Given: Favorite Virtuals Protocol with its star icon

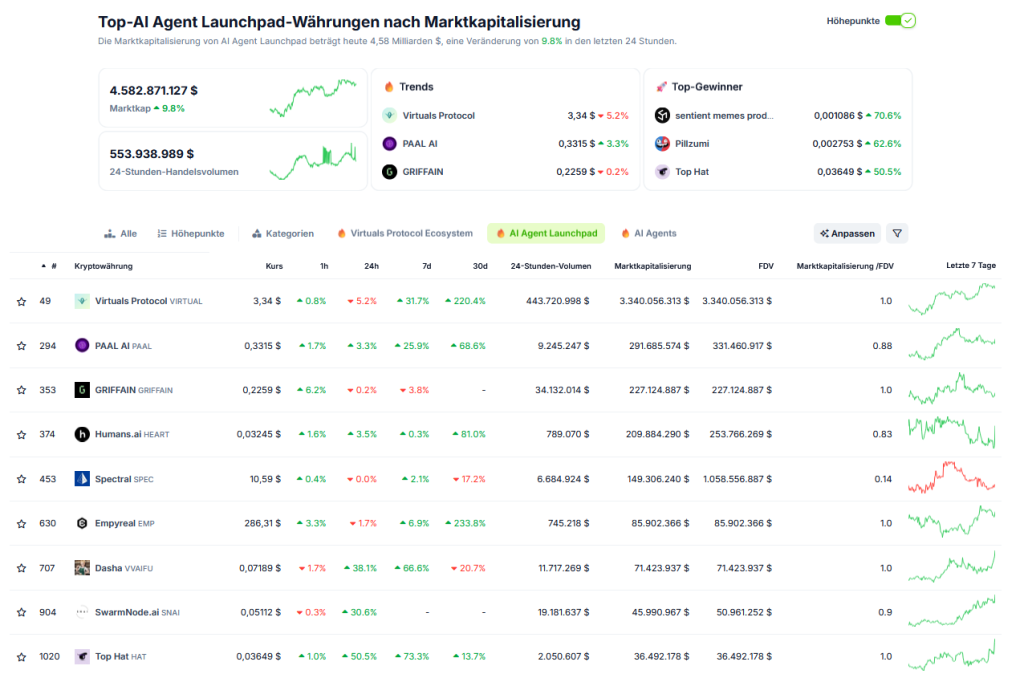Looking at the screenshot, I should (22, 302).
